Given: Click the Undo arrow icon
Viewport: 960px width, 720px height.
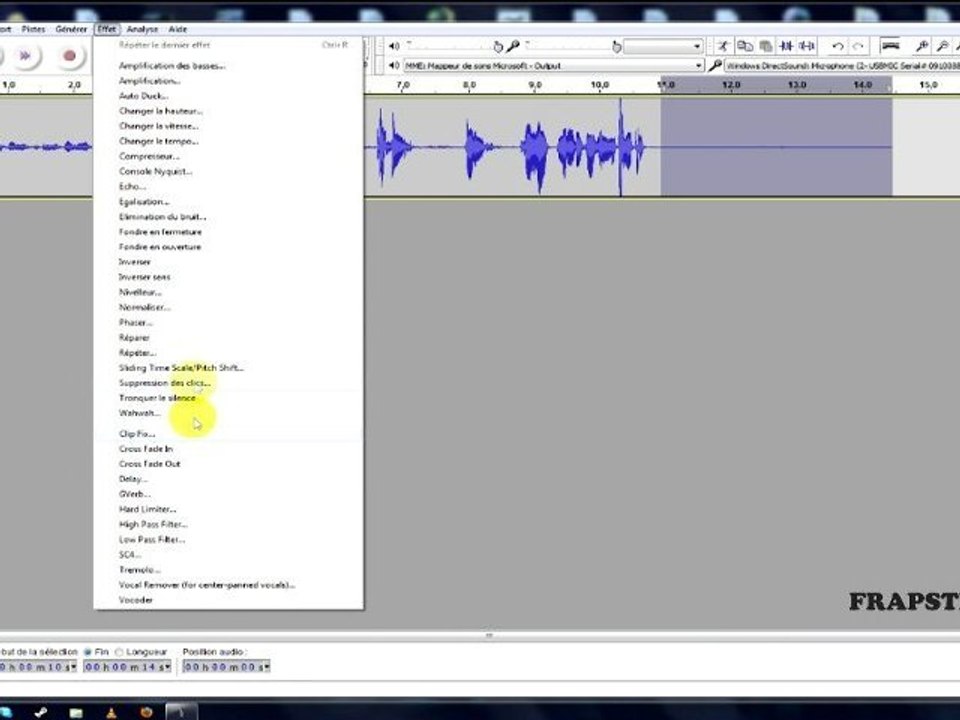Looking at the screenshot, I should (838, 46).
